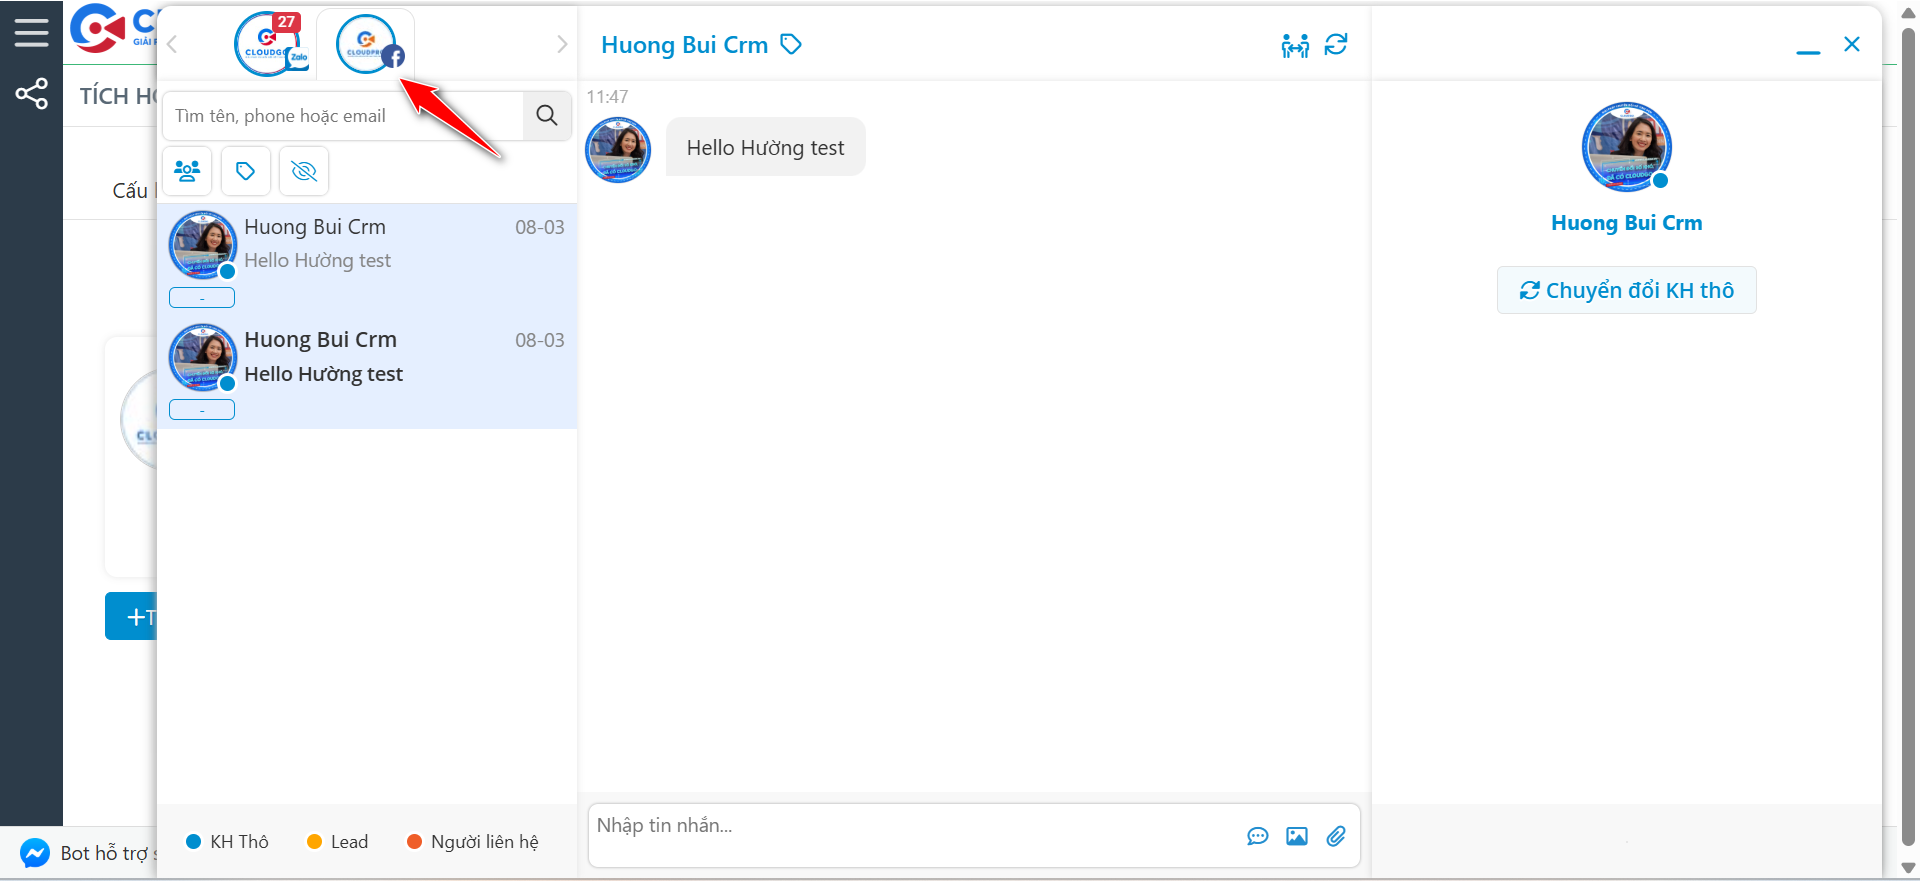Click the Người liên hệ red legend dot

[414, 842]
